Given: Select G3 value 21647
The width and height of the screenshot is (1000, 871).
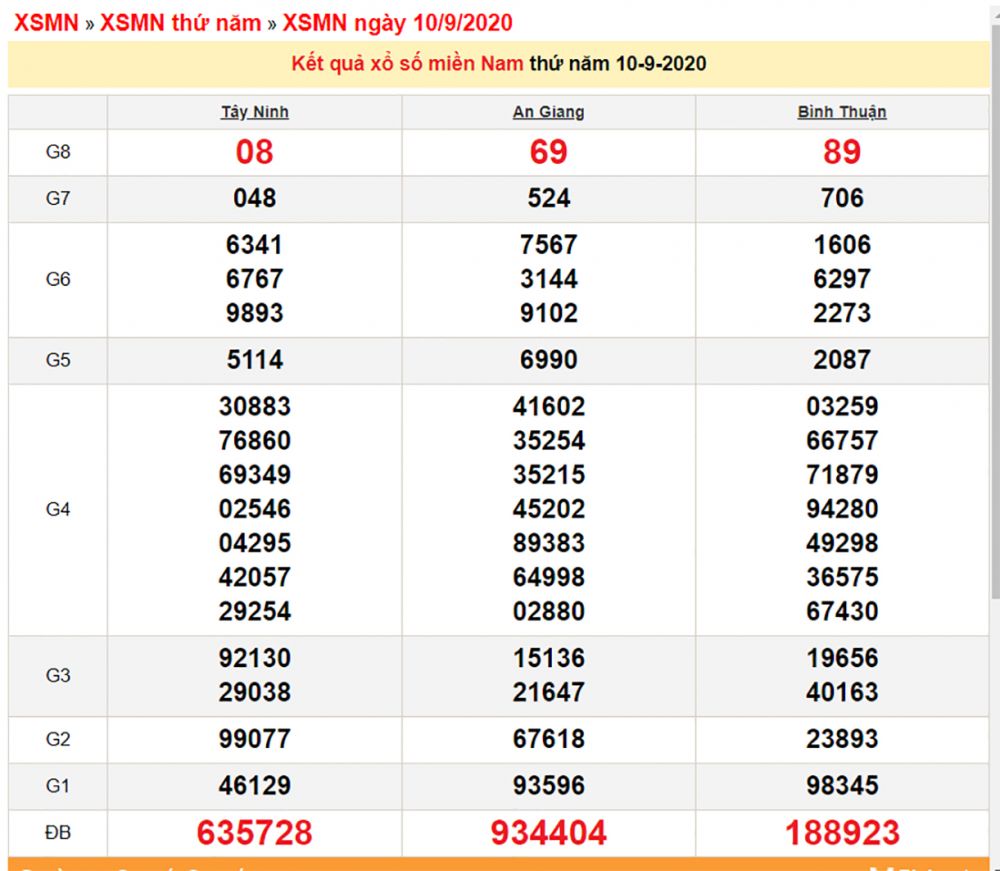Looking at the screenshot, I should [x=548, y=692].
